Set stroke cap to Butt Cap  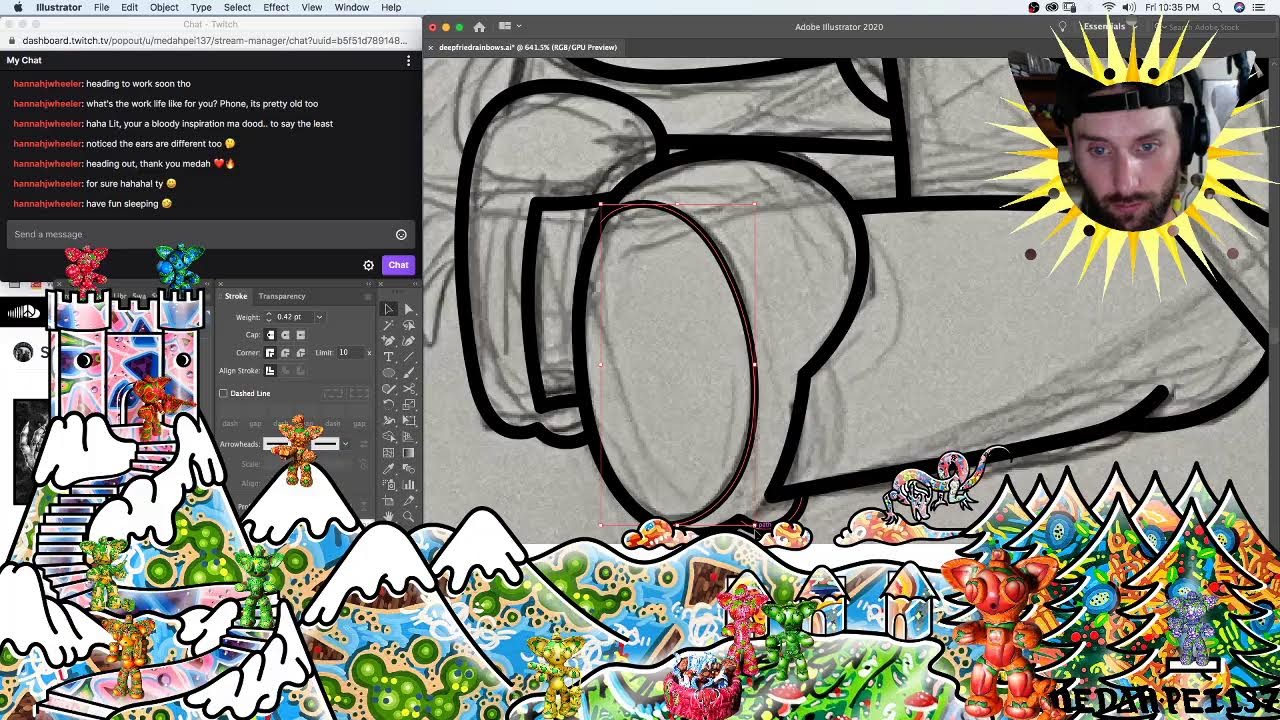tap(270, 335)
